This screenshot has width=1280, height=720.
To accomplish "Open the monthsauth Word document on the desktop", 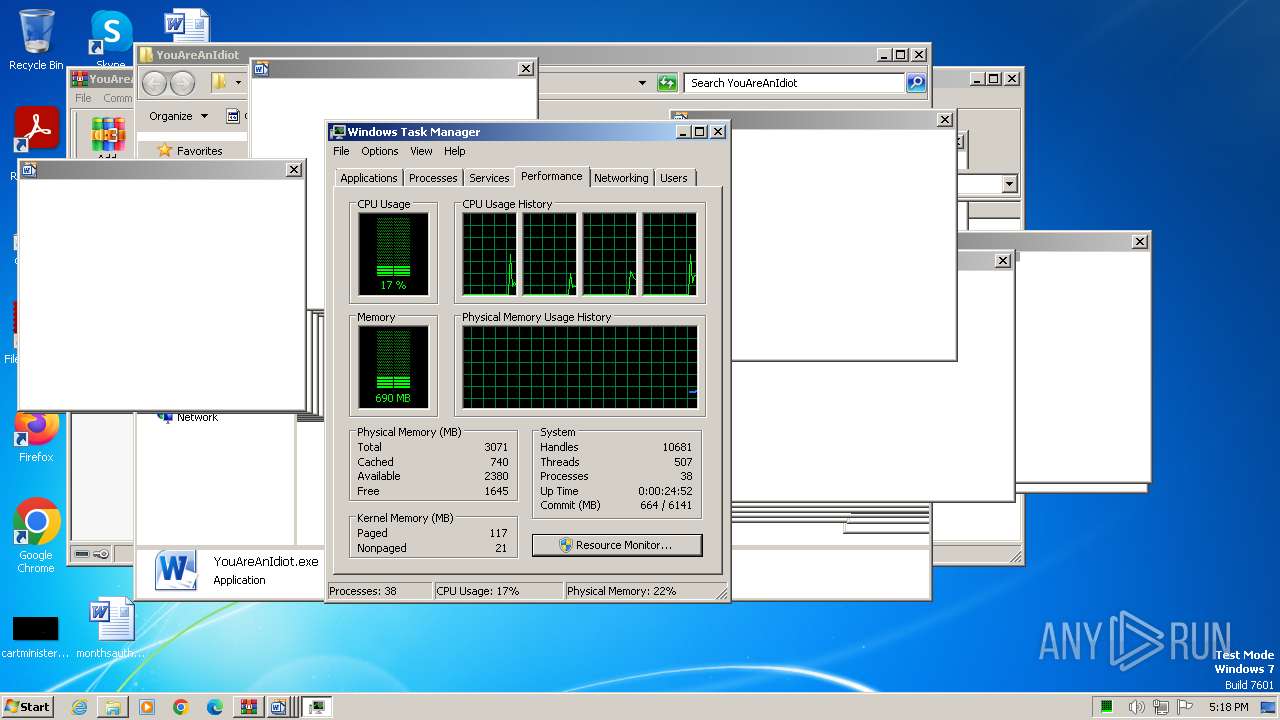I will click(110, 628).
